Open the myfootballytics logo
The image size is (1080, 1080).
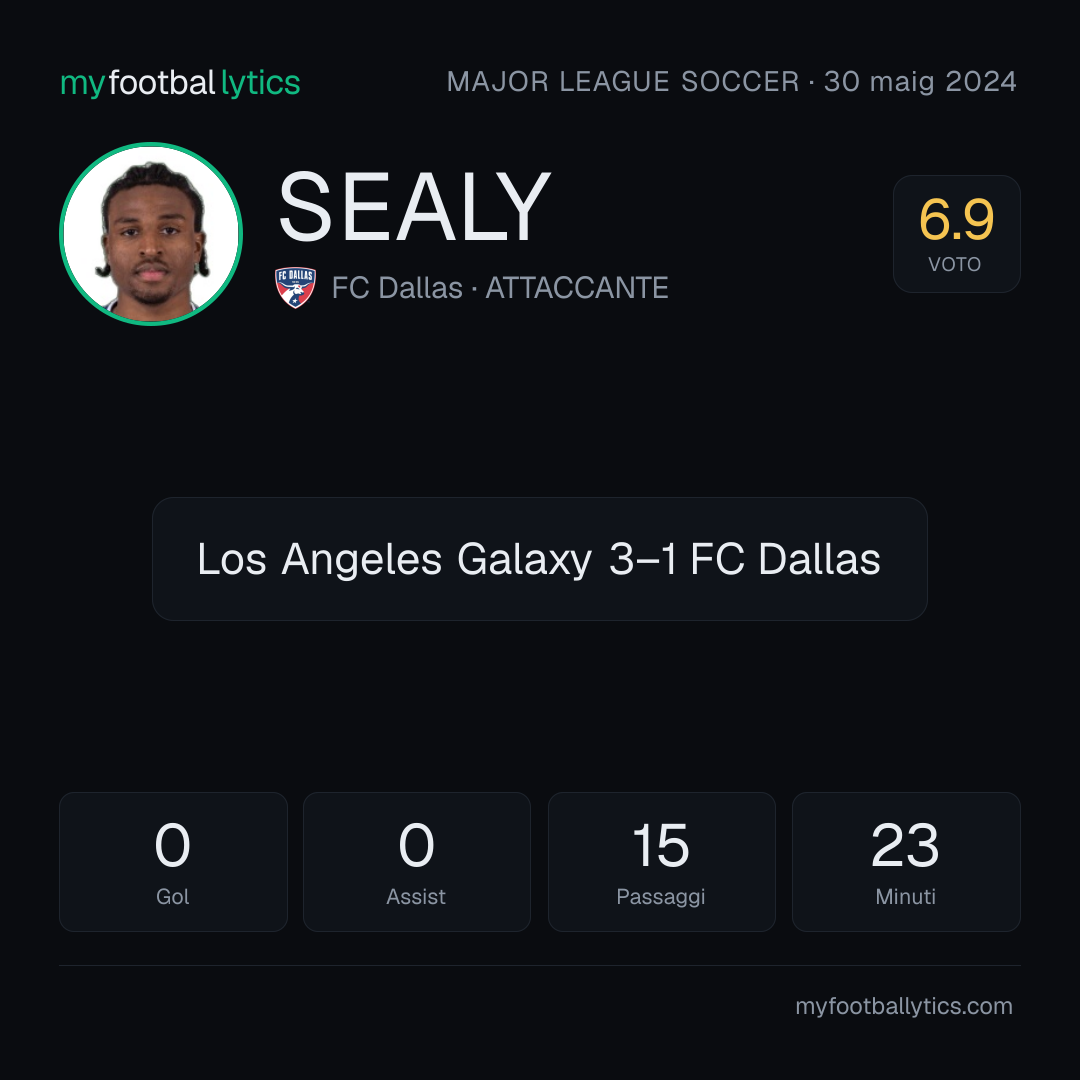(180, 83)
